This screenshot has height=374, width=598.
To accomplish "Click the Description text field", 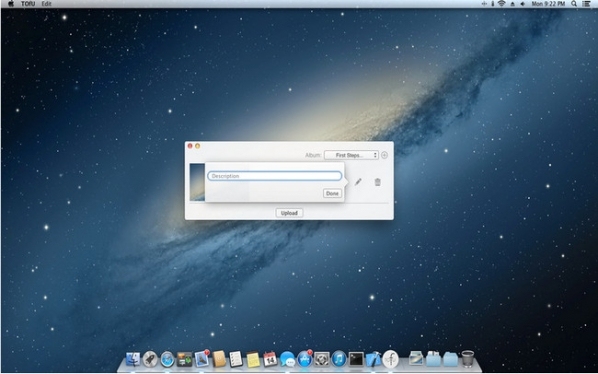I will point(275,176).
